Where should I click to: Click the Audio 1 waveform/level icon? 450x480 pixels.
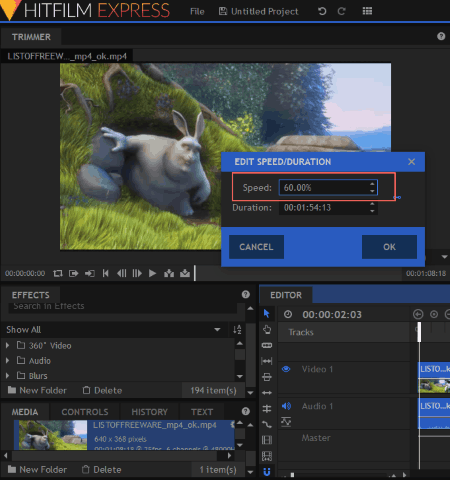pos(286,422)
